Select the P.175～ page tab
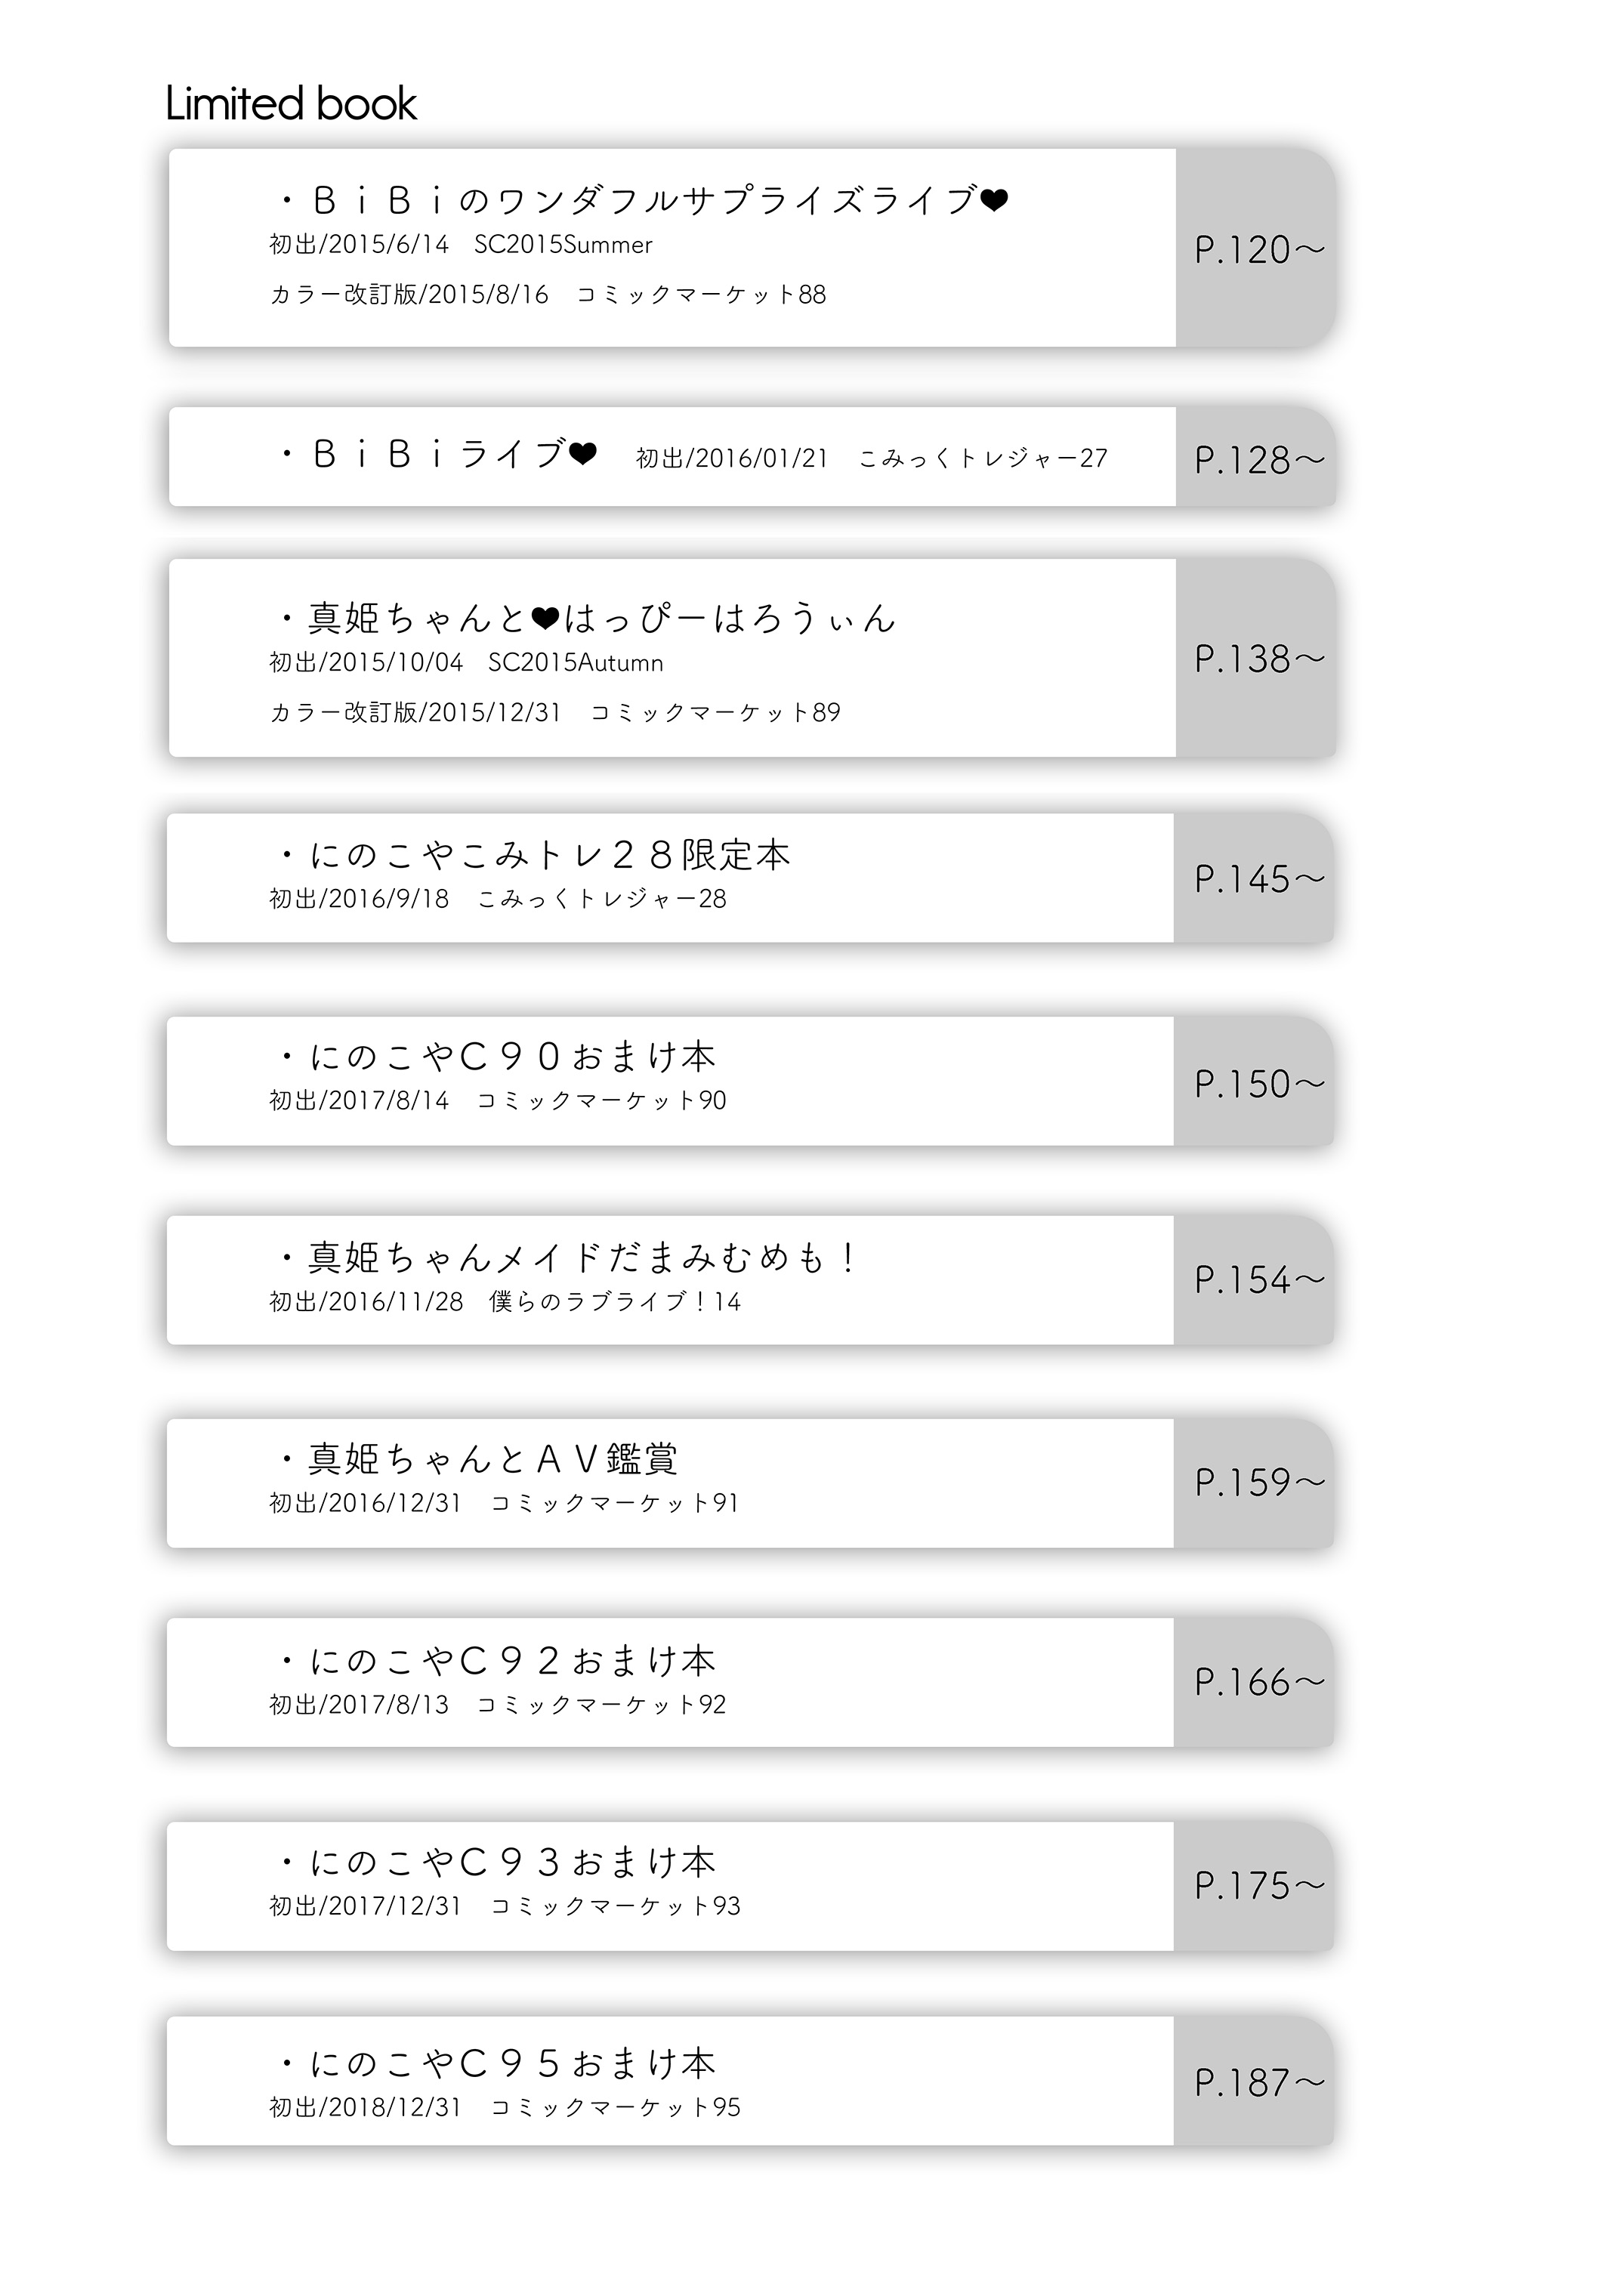Screen dimensions: 1624x2293 point(1254,1886)
